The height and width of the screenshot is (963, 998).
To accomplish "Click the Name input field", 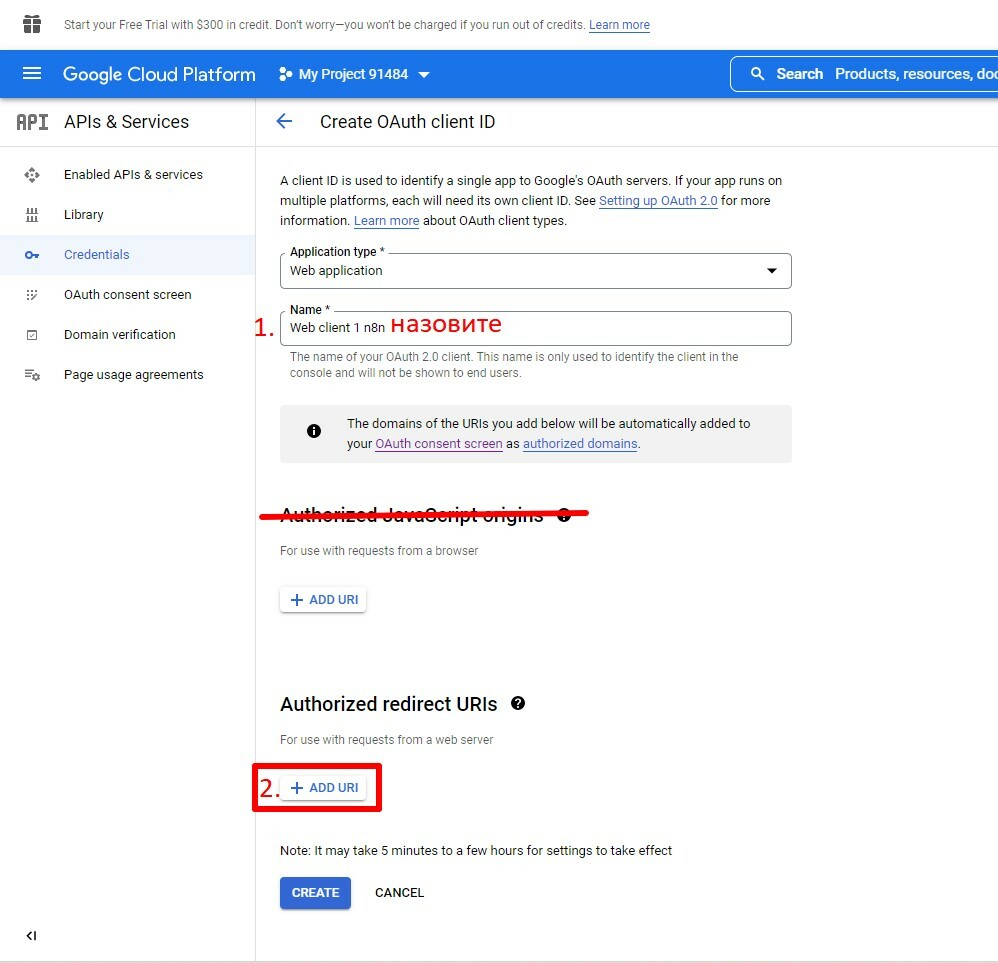I will [536, 328].
